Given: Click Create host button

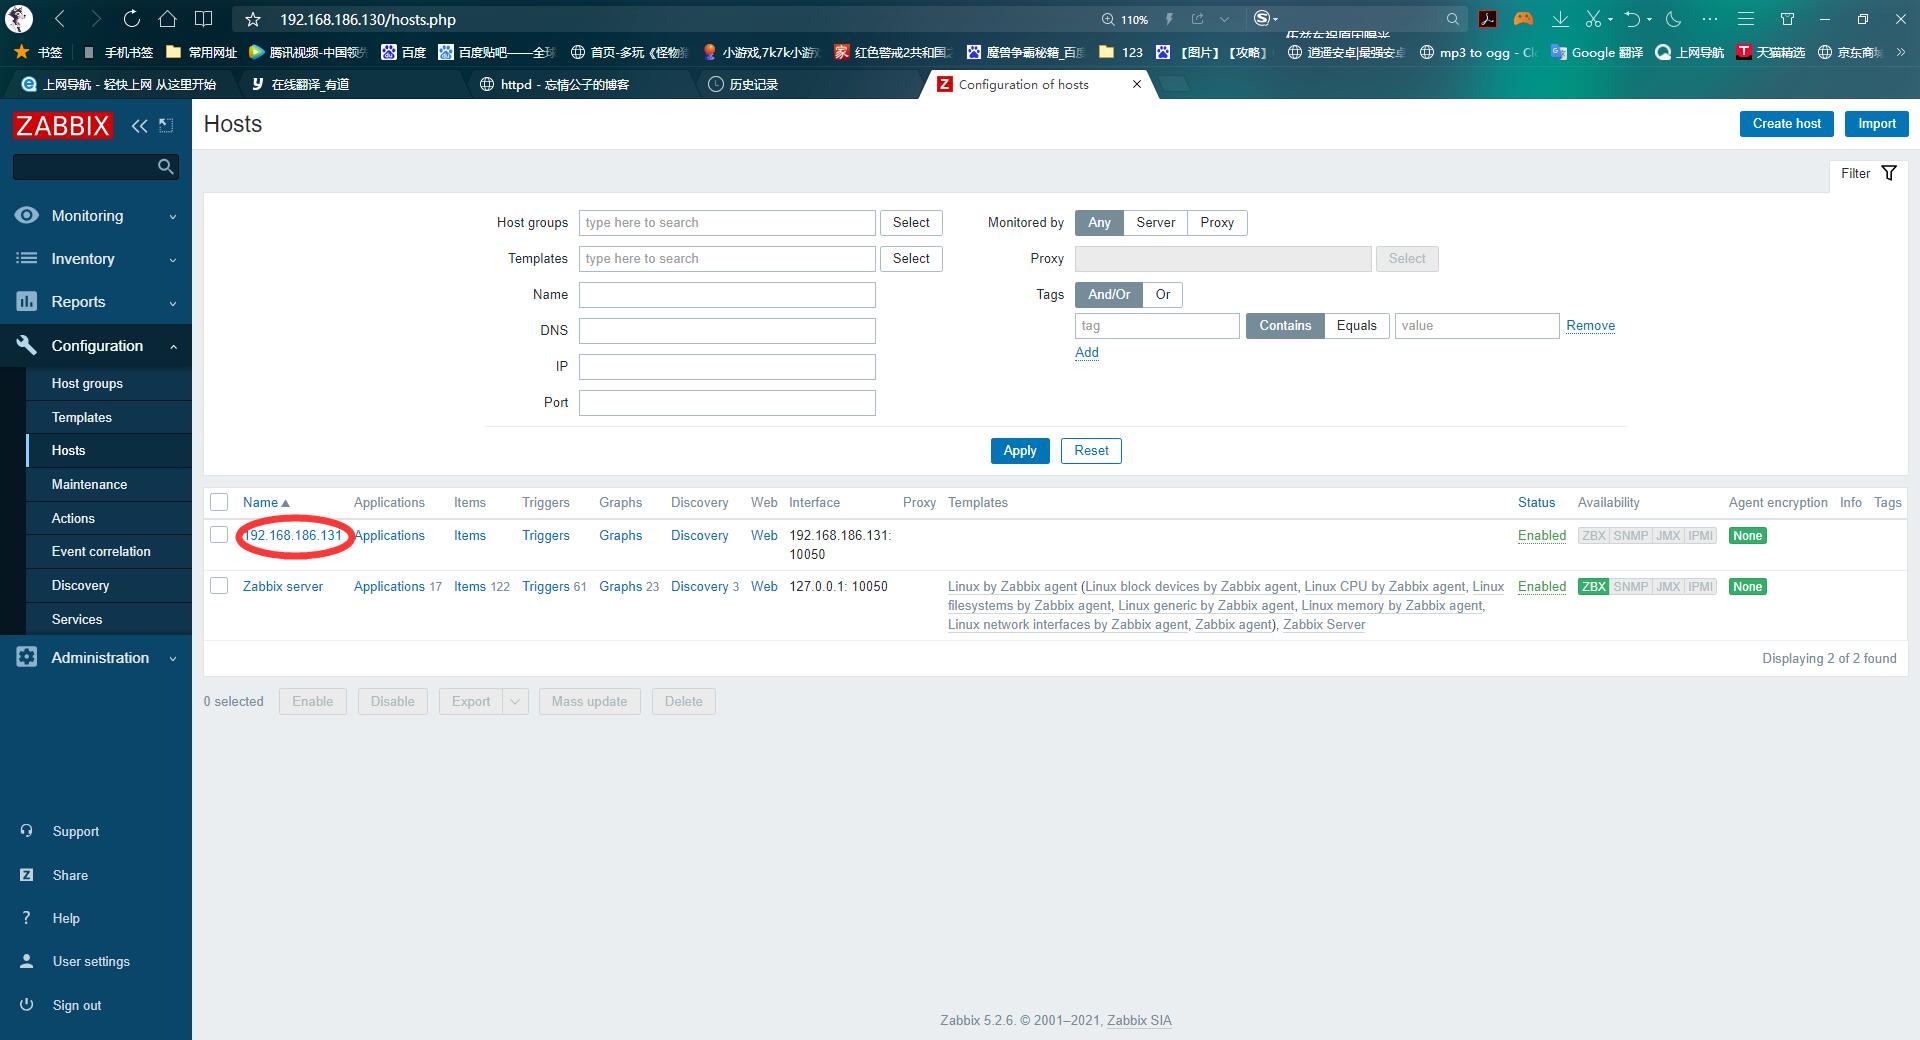Looking at the screenshot, I should (1786, 124).
